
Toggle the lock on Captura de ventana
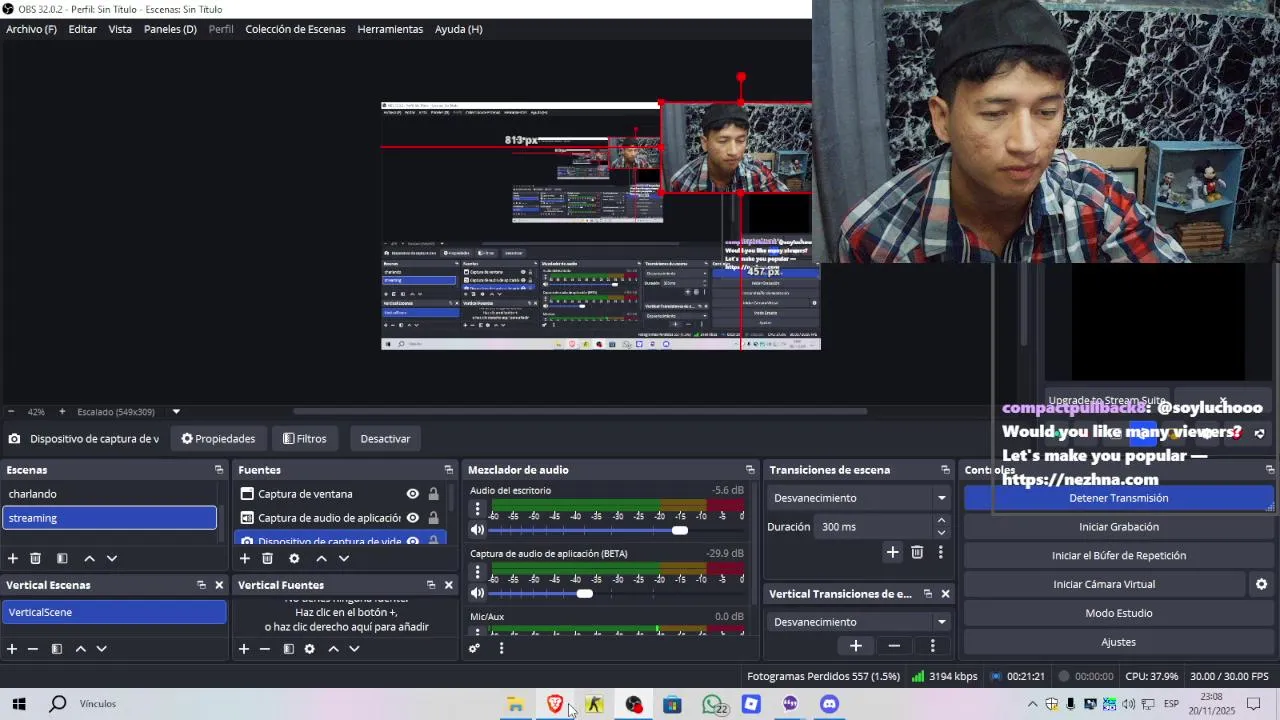point(433,494)
